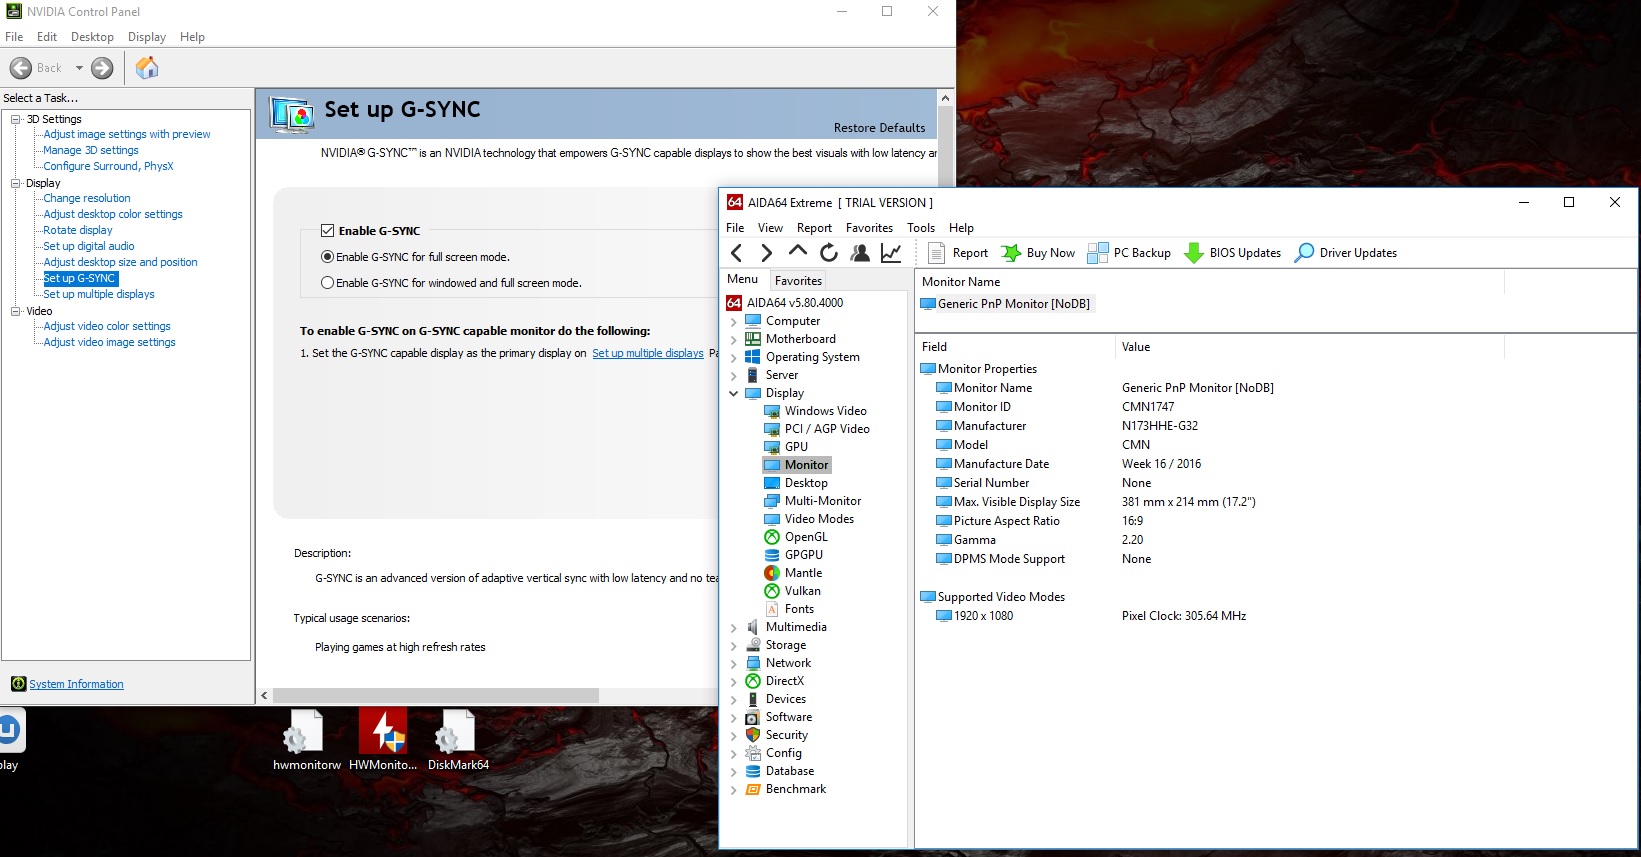The height and width of the screenshot is (857, 1641).
Task: Click Driver Updates toolbar button
Action: click(1345, 253)
